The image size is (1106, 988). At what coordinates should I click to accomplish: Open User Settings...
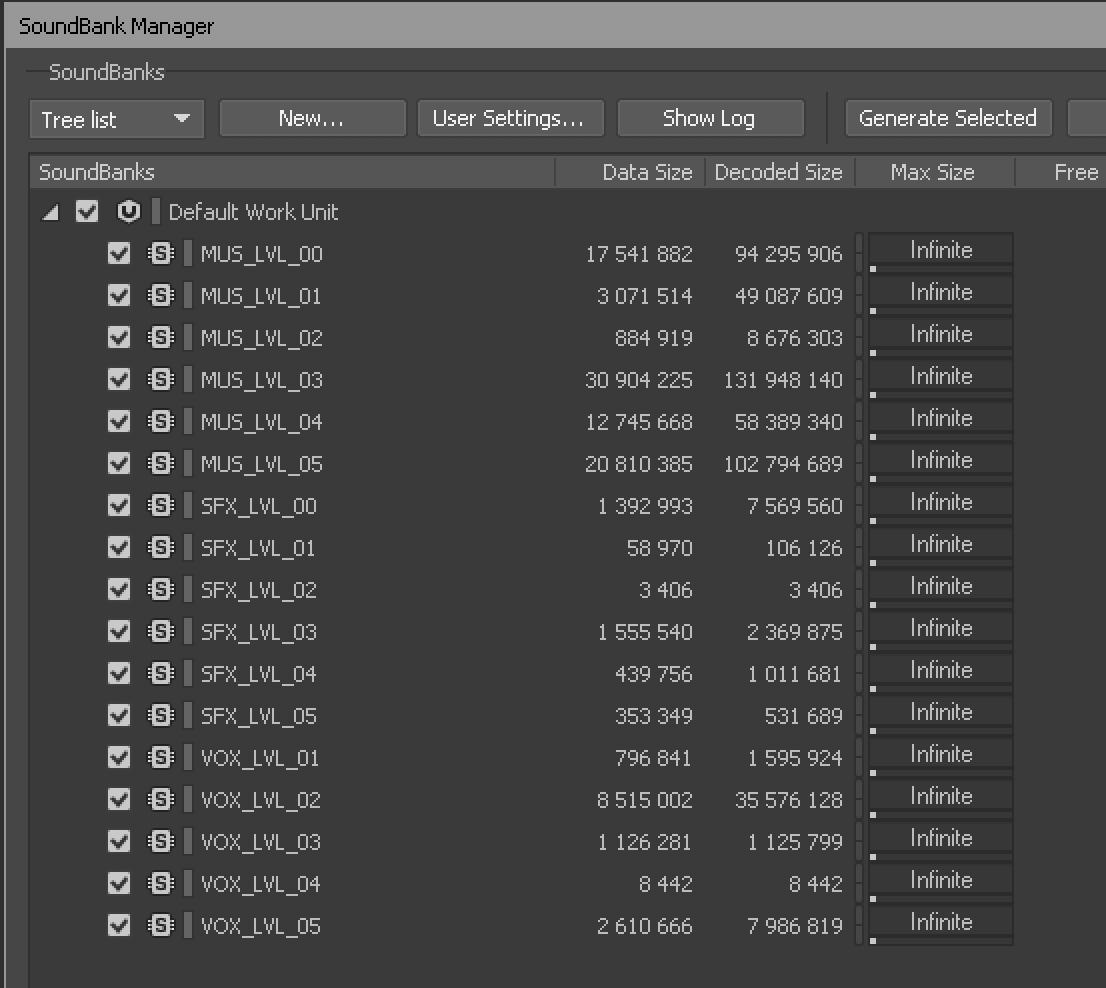(x=511, y=118)
